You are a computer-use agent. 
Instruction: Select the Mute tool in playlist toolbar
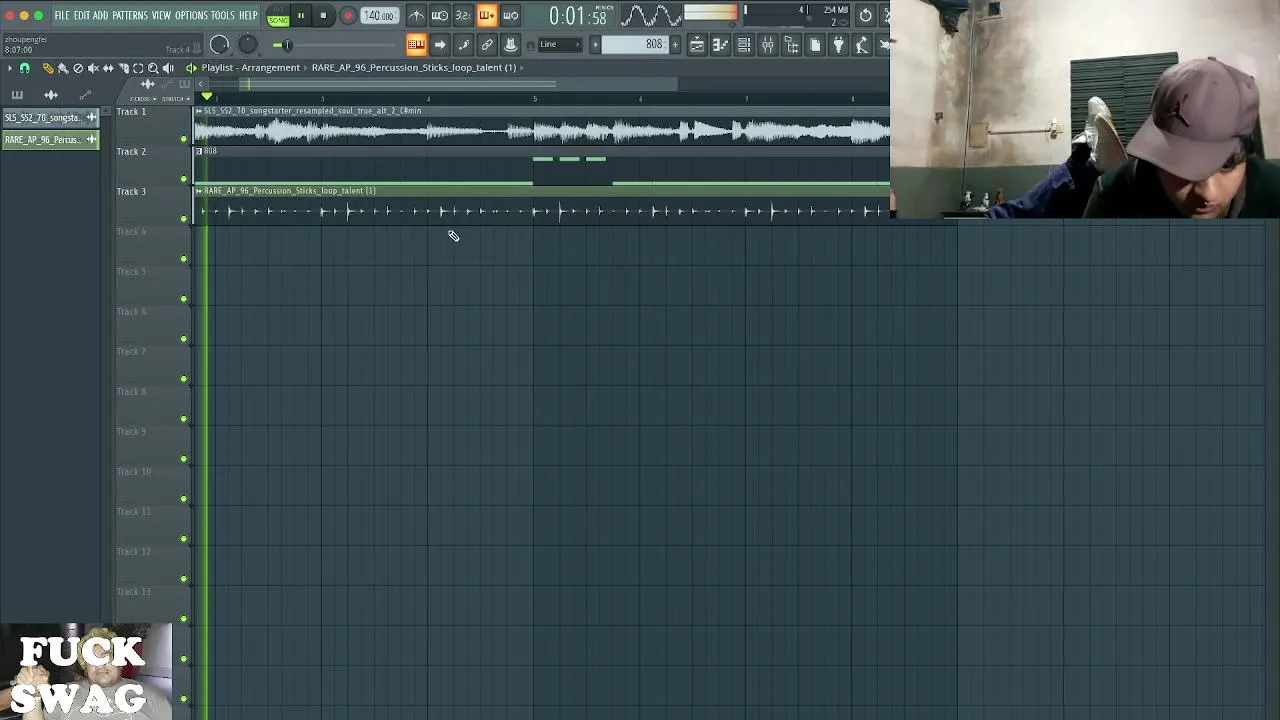[93, 68]
